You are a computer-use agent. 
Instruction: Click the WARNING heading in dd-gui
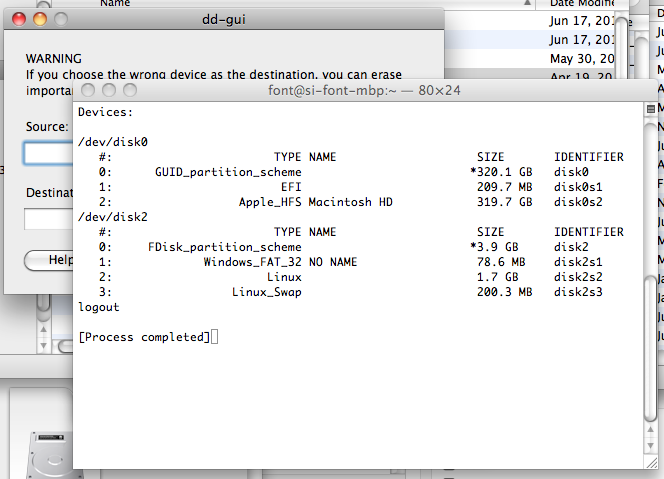(x=53, y=58)
